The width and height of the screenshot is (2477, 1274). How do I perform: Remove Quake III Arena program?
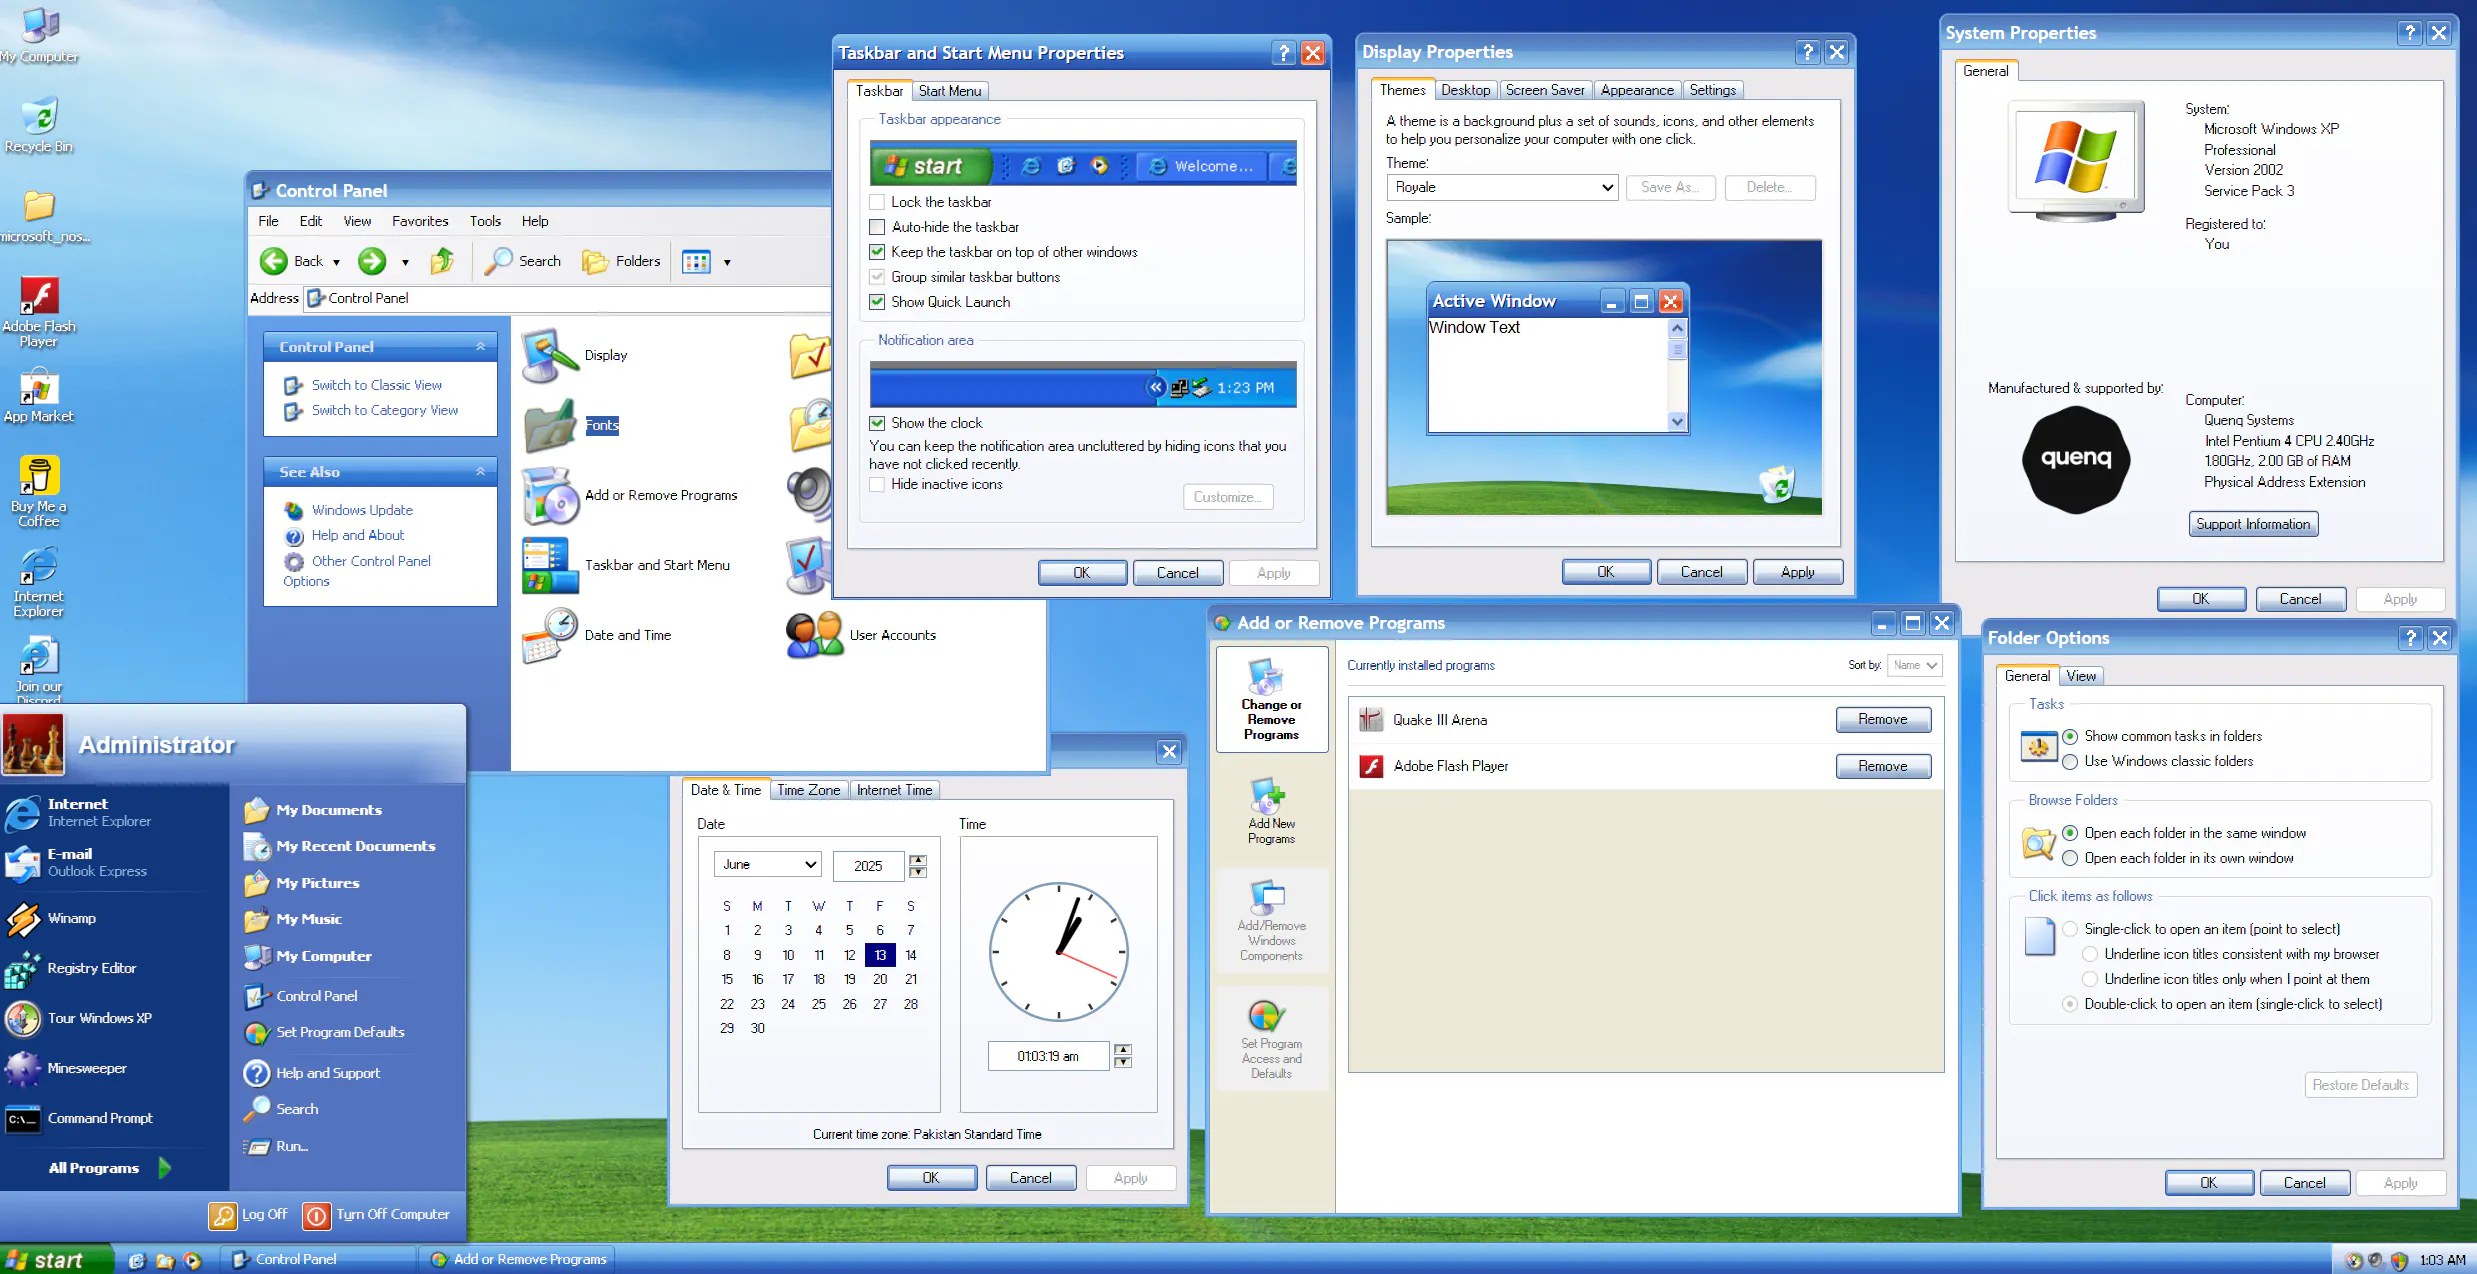pos(1883,719)
